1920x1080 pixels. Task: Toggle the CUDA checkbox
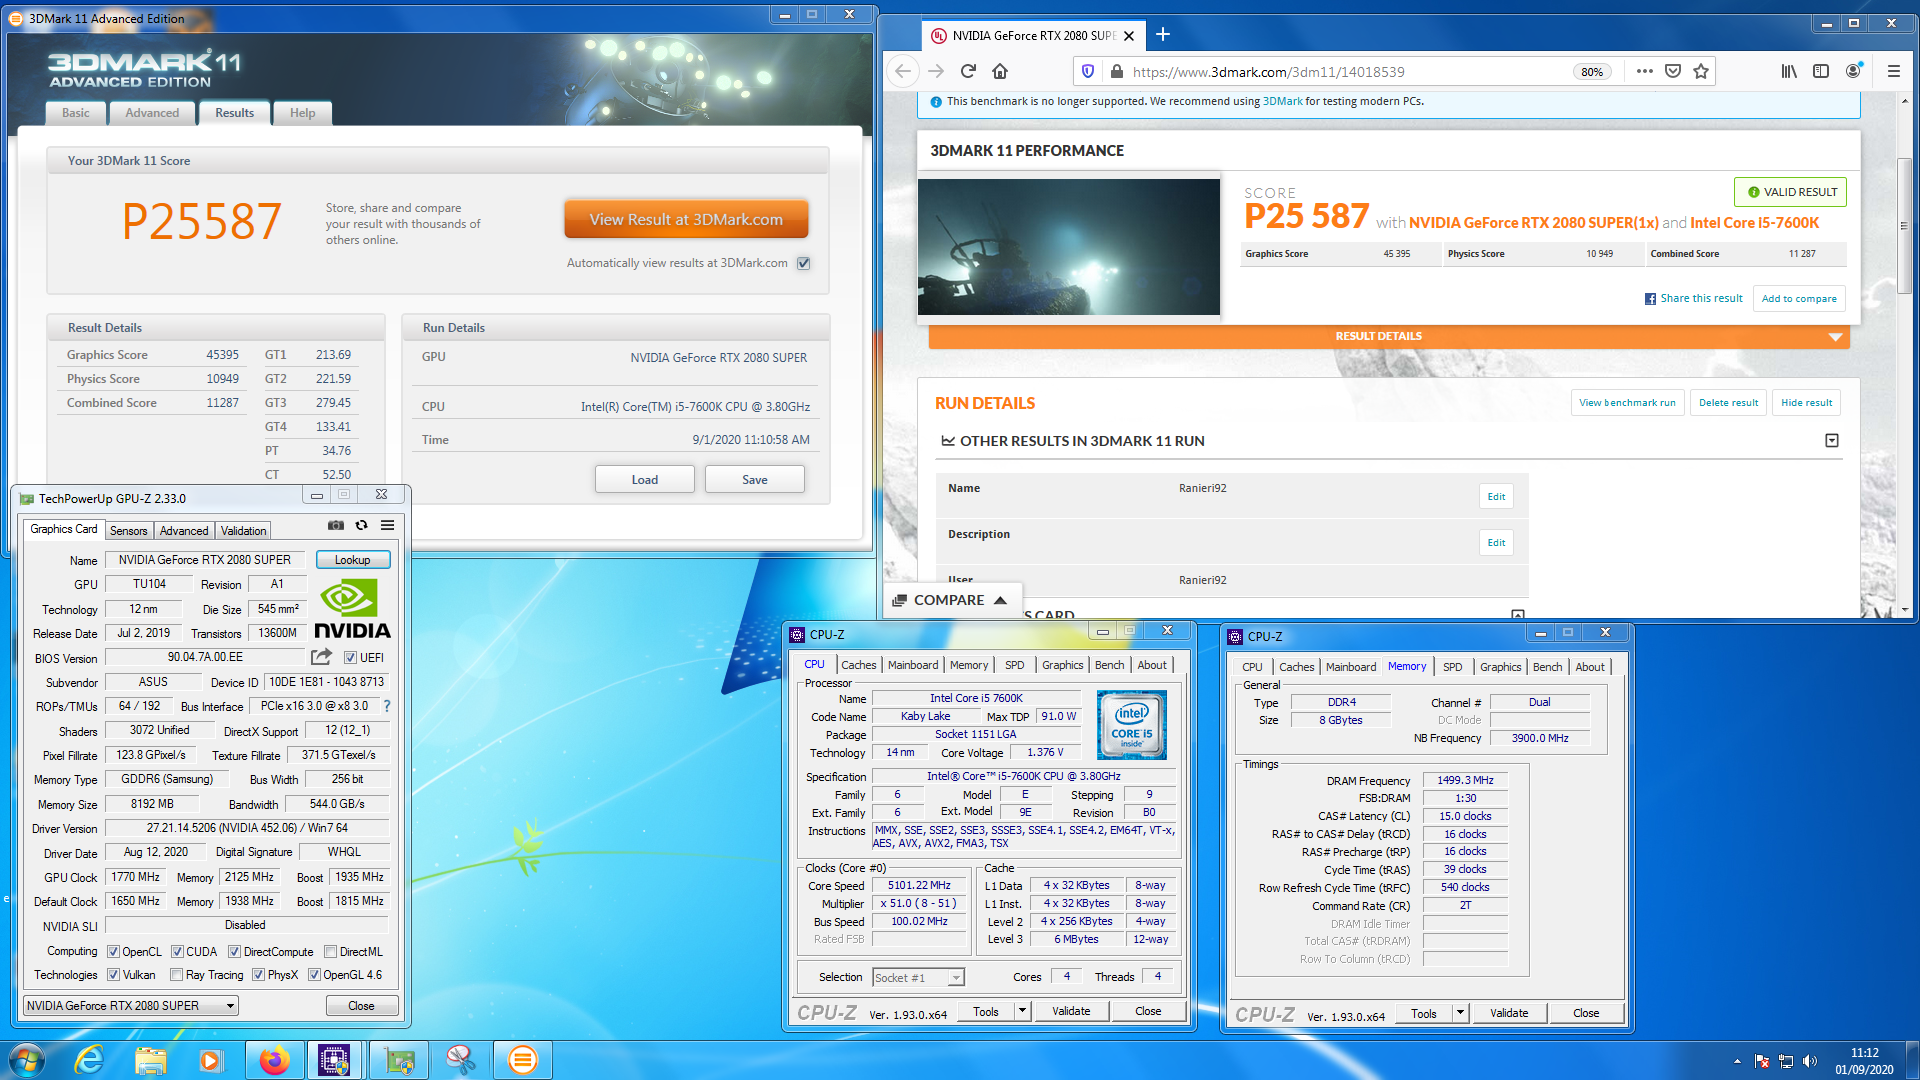(177, 952)
